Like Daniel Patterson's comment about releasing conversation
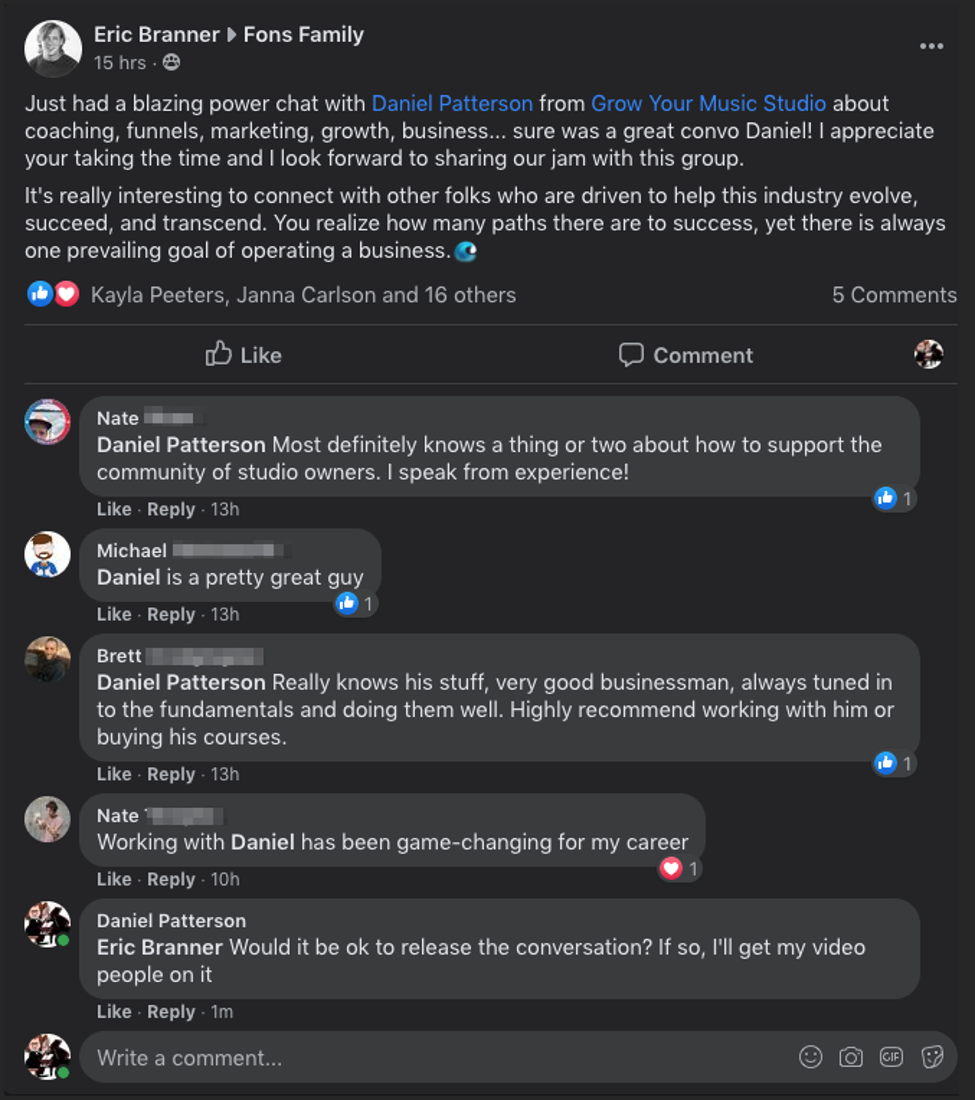 tap(114, 1012)
